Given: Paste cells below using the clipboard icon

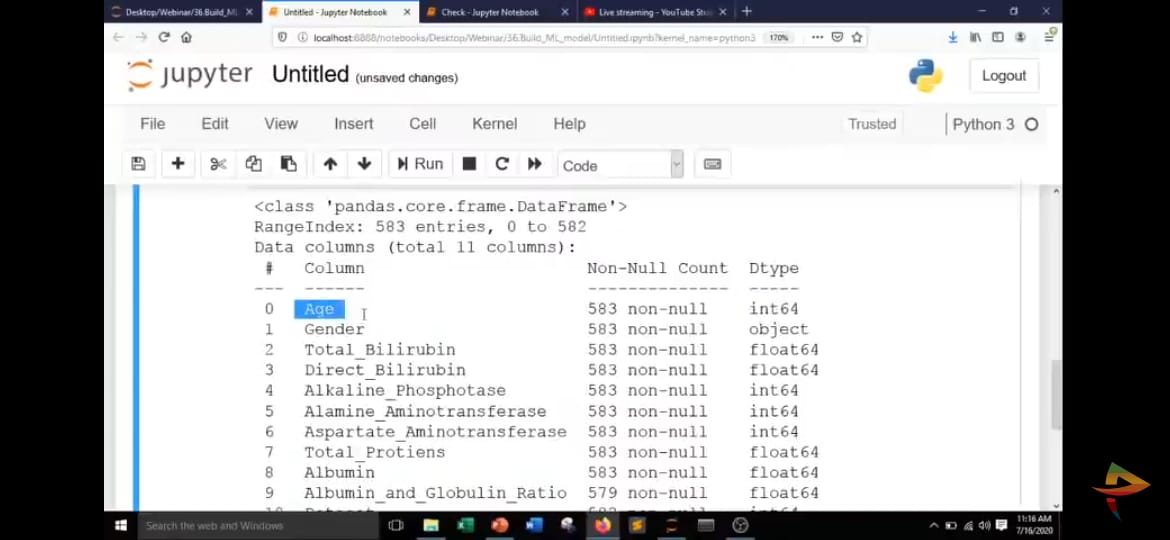Looking at the screenshot, I should 288,164.
